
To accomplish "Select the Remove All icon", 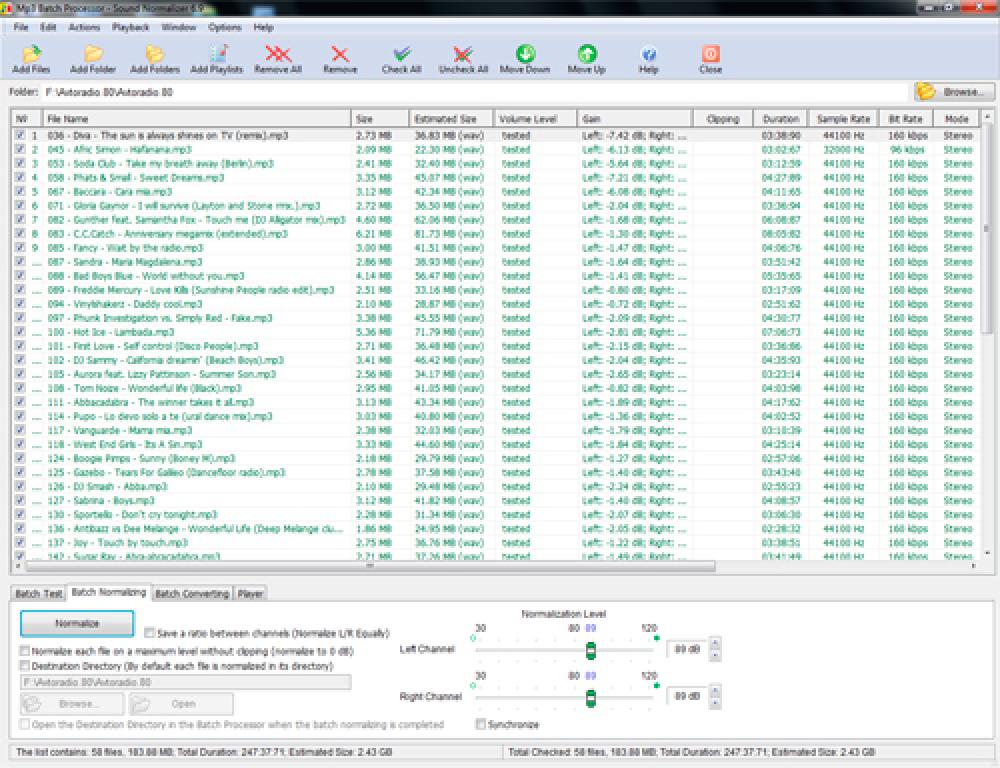I will 278,56.
